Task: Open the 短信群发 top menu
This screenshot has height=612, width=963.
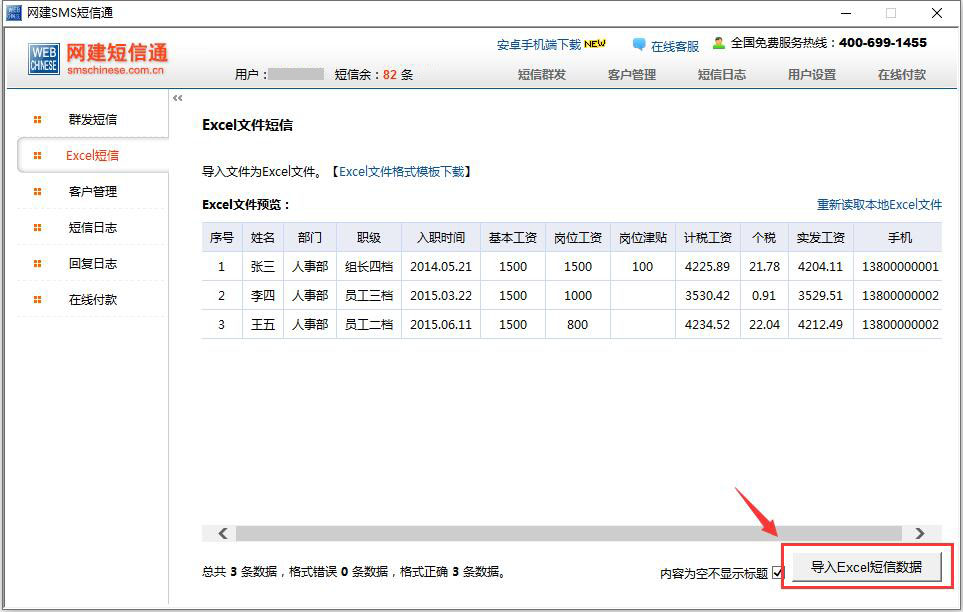Action: (x=541, y=75)
